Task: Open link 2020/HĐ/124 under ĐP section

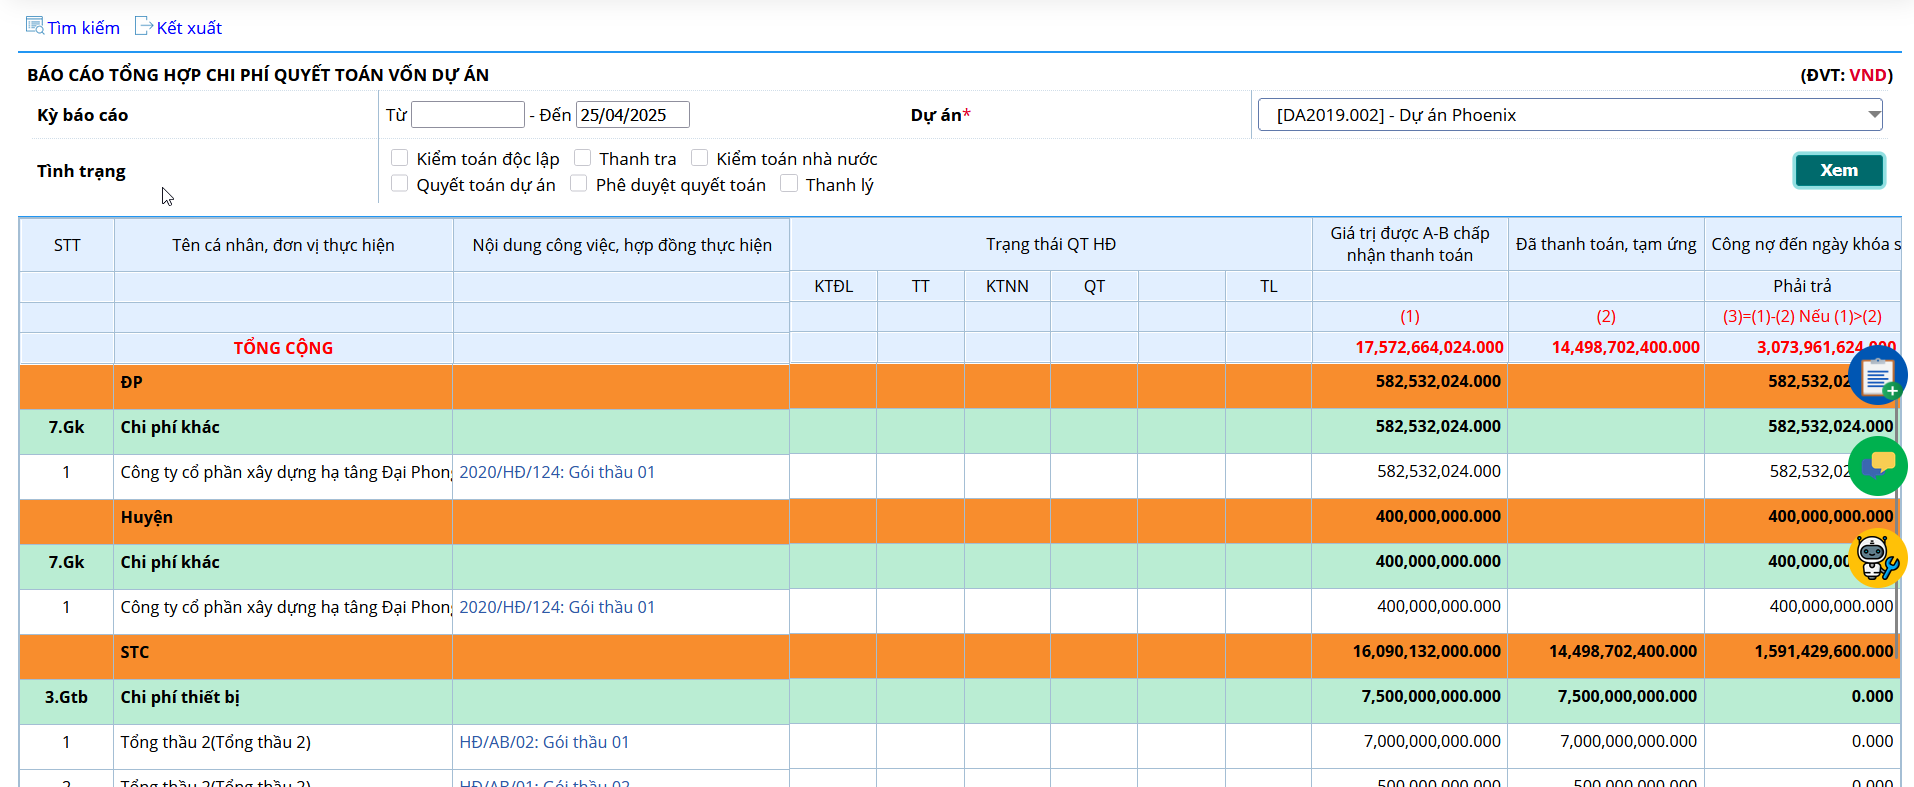Action: (x=557, y=472)
